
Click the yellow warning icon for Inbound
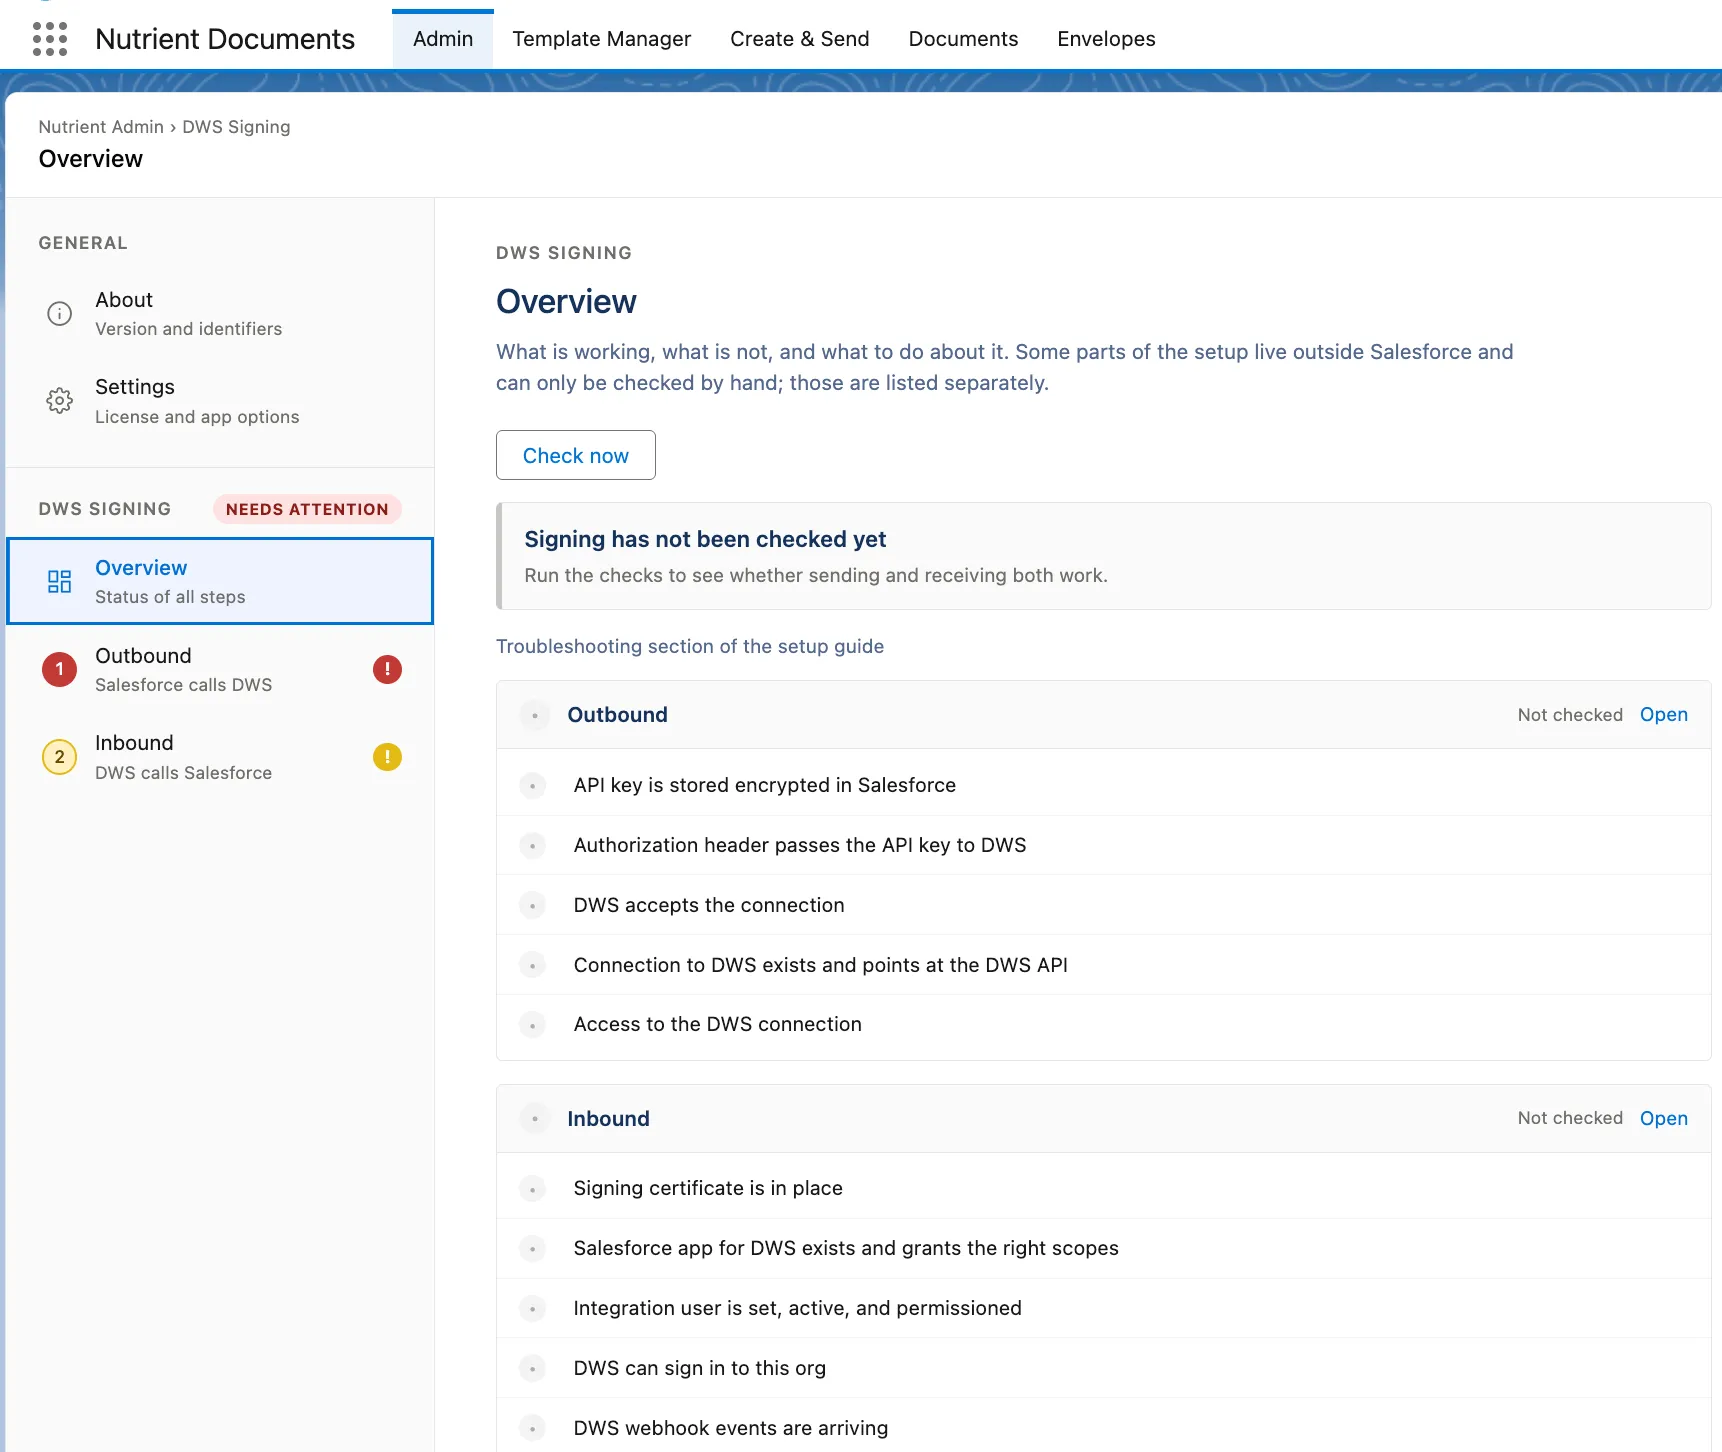pyautogui.click(x=387, y=757)
